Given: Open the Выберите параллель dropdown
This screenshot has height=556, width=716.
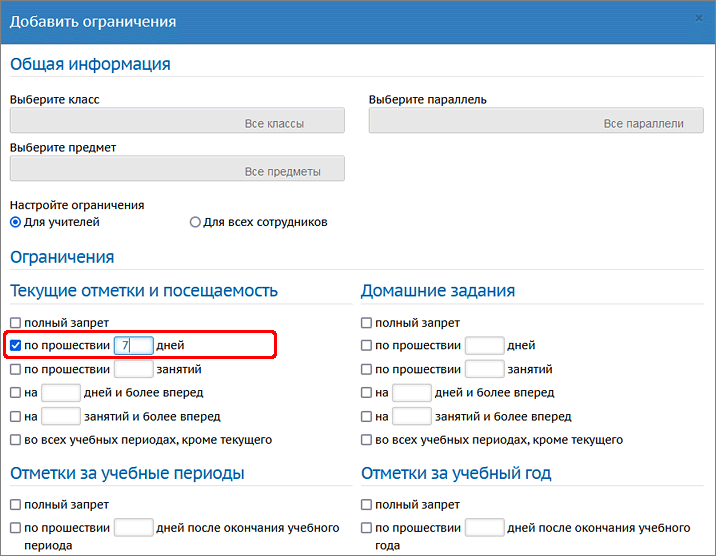Looking at the screenshot, I should tap(529, 121).
